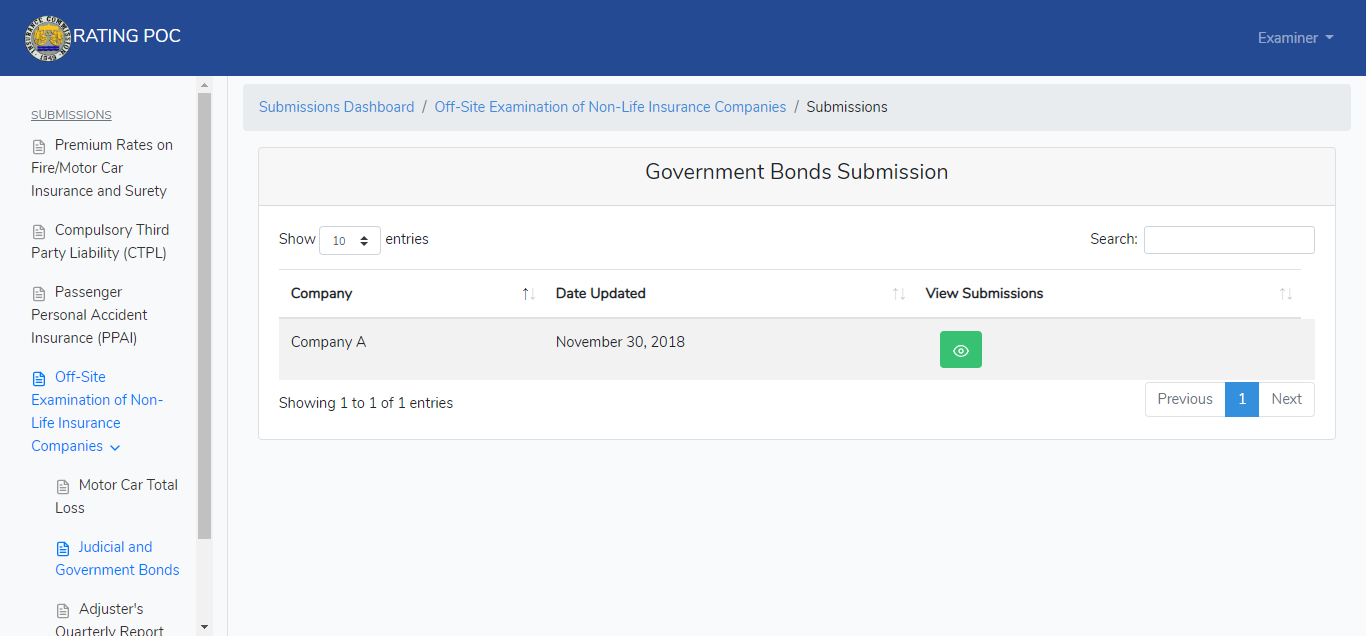The width and height of the screenshot is (1366, 636).
Task: Click the Previous pagination button
Action: click(1185, 399)
